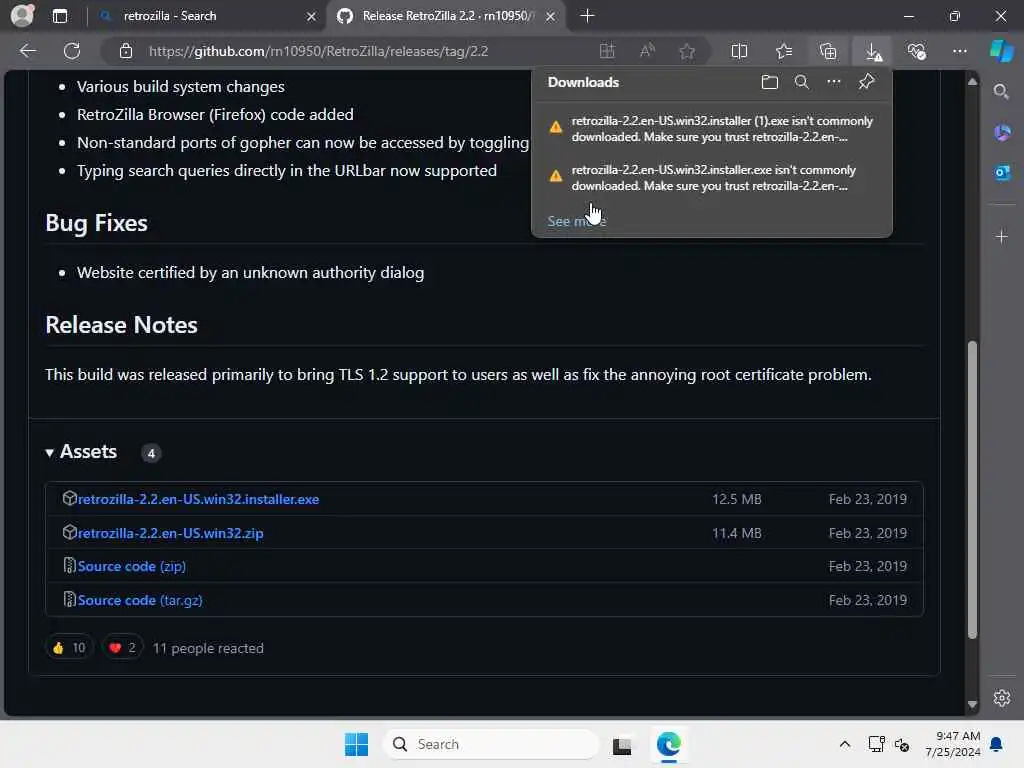This screenshot has height=768, width=1024.
Task: Open a new tab with plus button
Action: (x=587, y=16)
